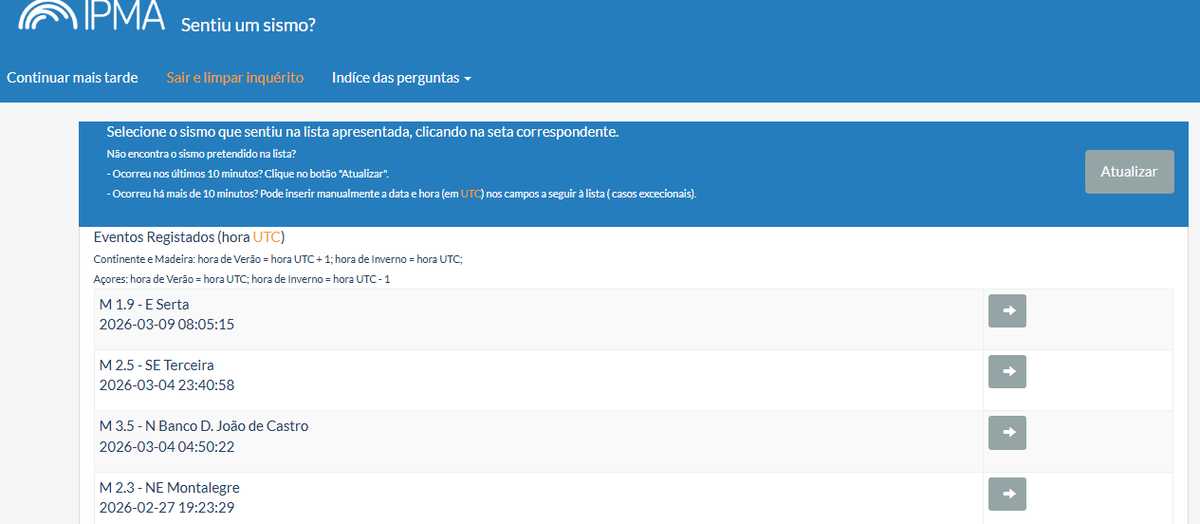Click date '2026-02-27 19:23:29'
The width and height of the screenshot is (1200, 524).
[x=167, y=507]
